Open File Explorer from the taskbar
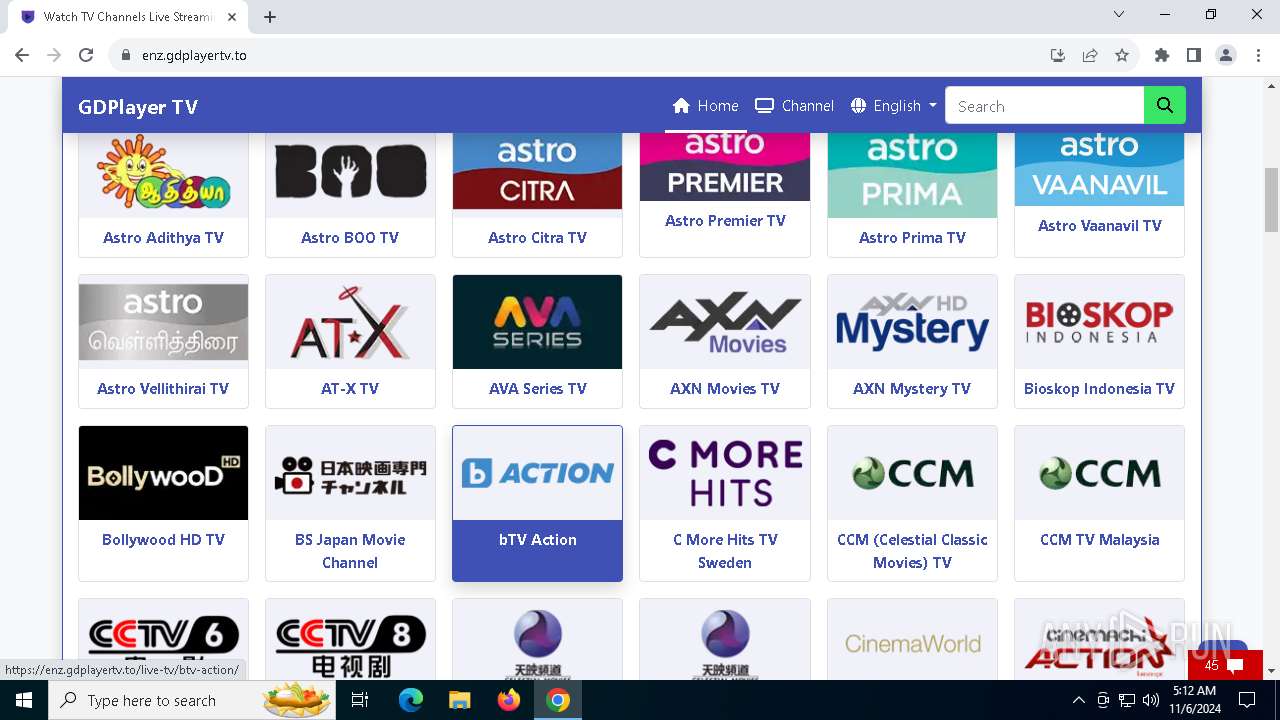This screenshot has height=720, width=1280. [x=459, y=700]
